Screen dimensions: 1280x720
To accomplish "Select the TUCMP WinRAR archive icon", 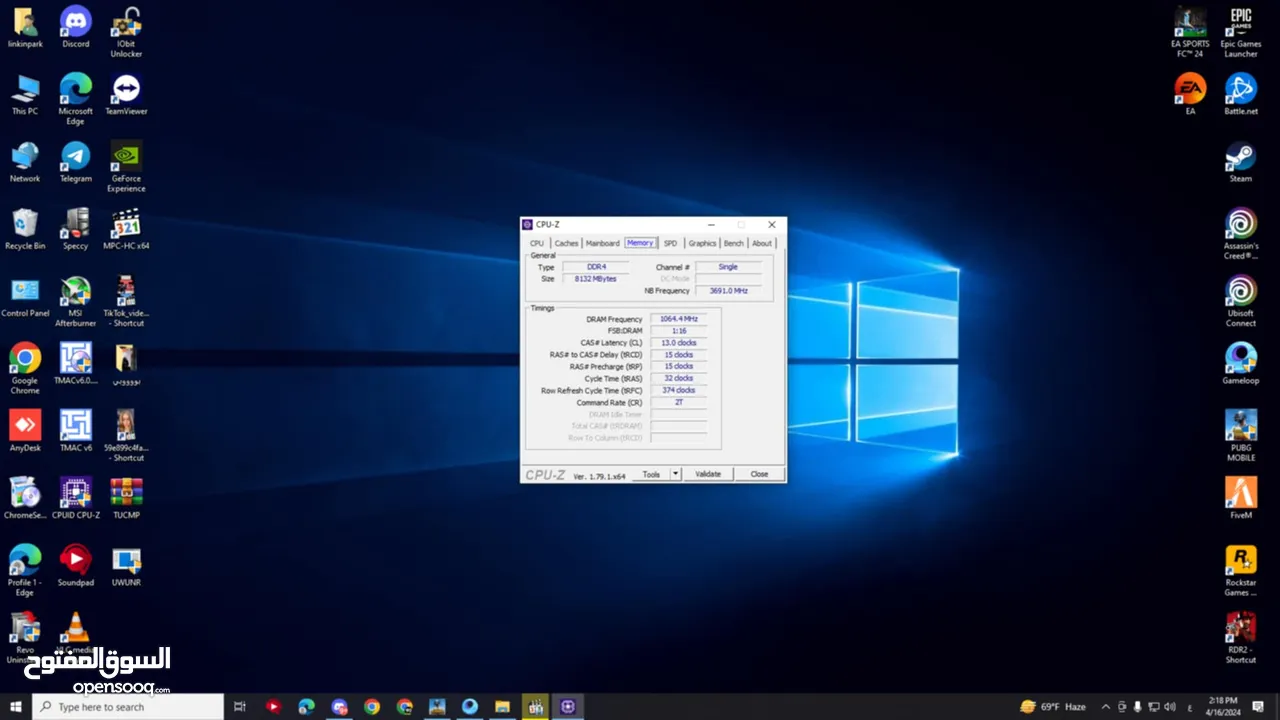I will point(126,498).
